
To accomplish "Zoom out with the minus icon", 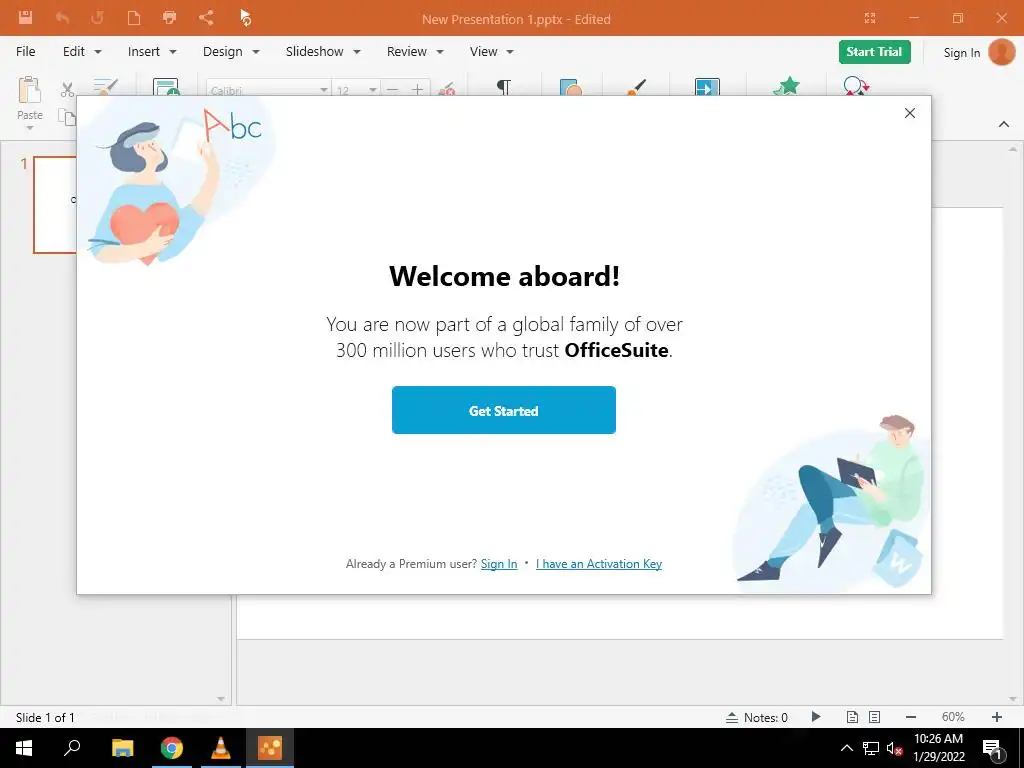I will pos(911,717).
